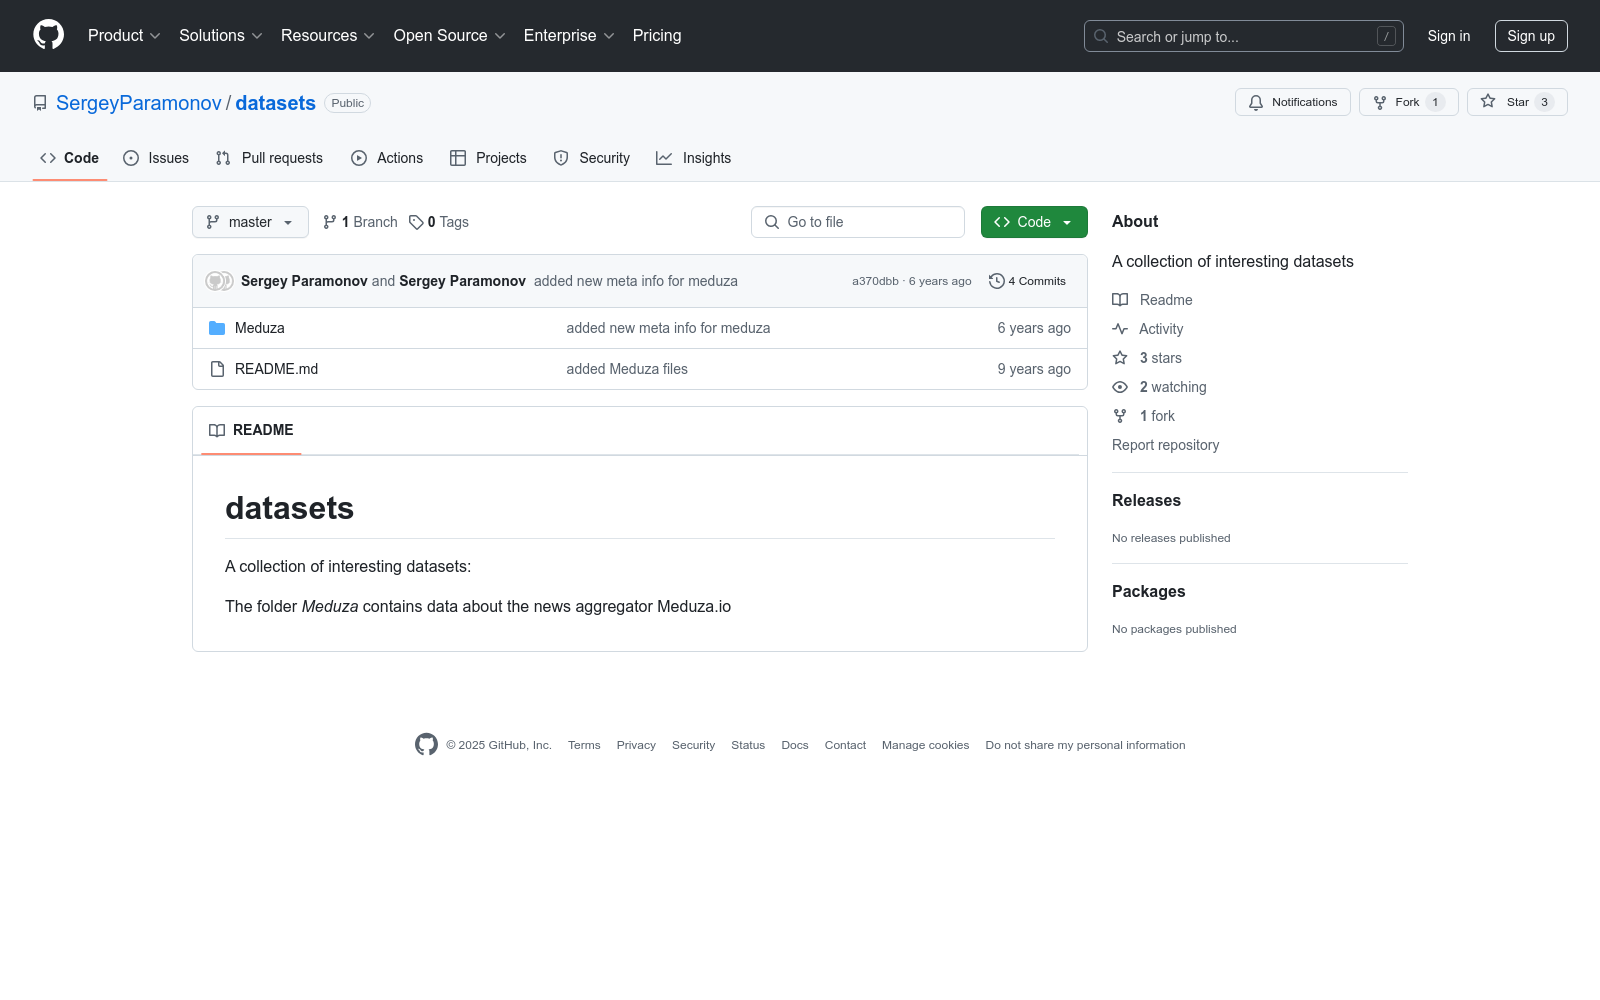Click Do not share my personal information

[1085, 745]
